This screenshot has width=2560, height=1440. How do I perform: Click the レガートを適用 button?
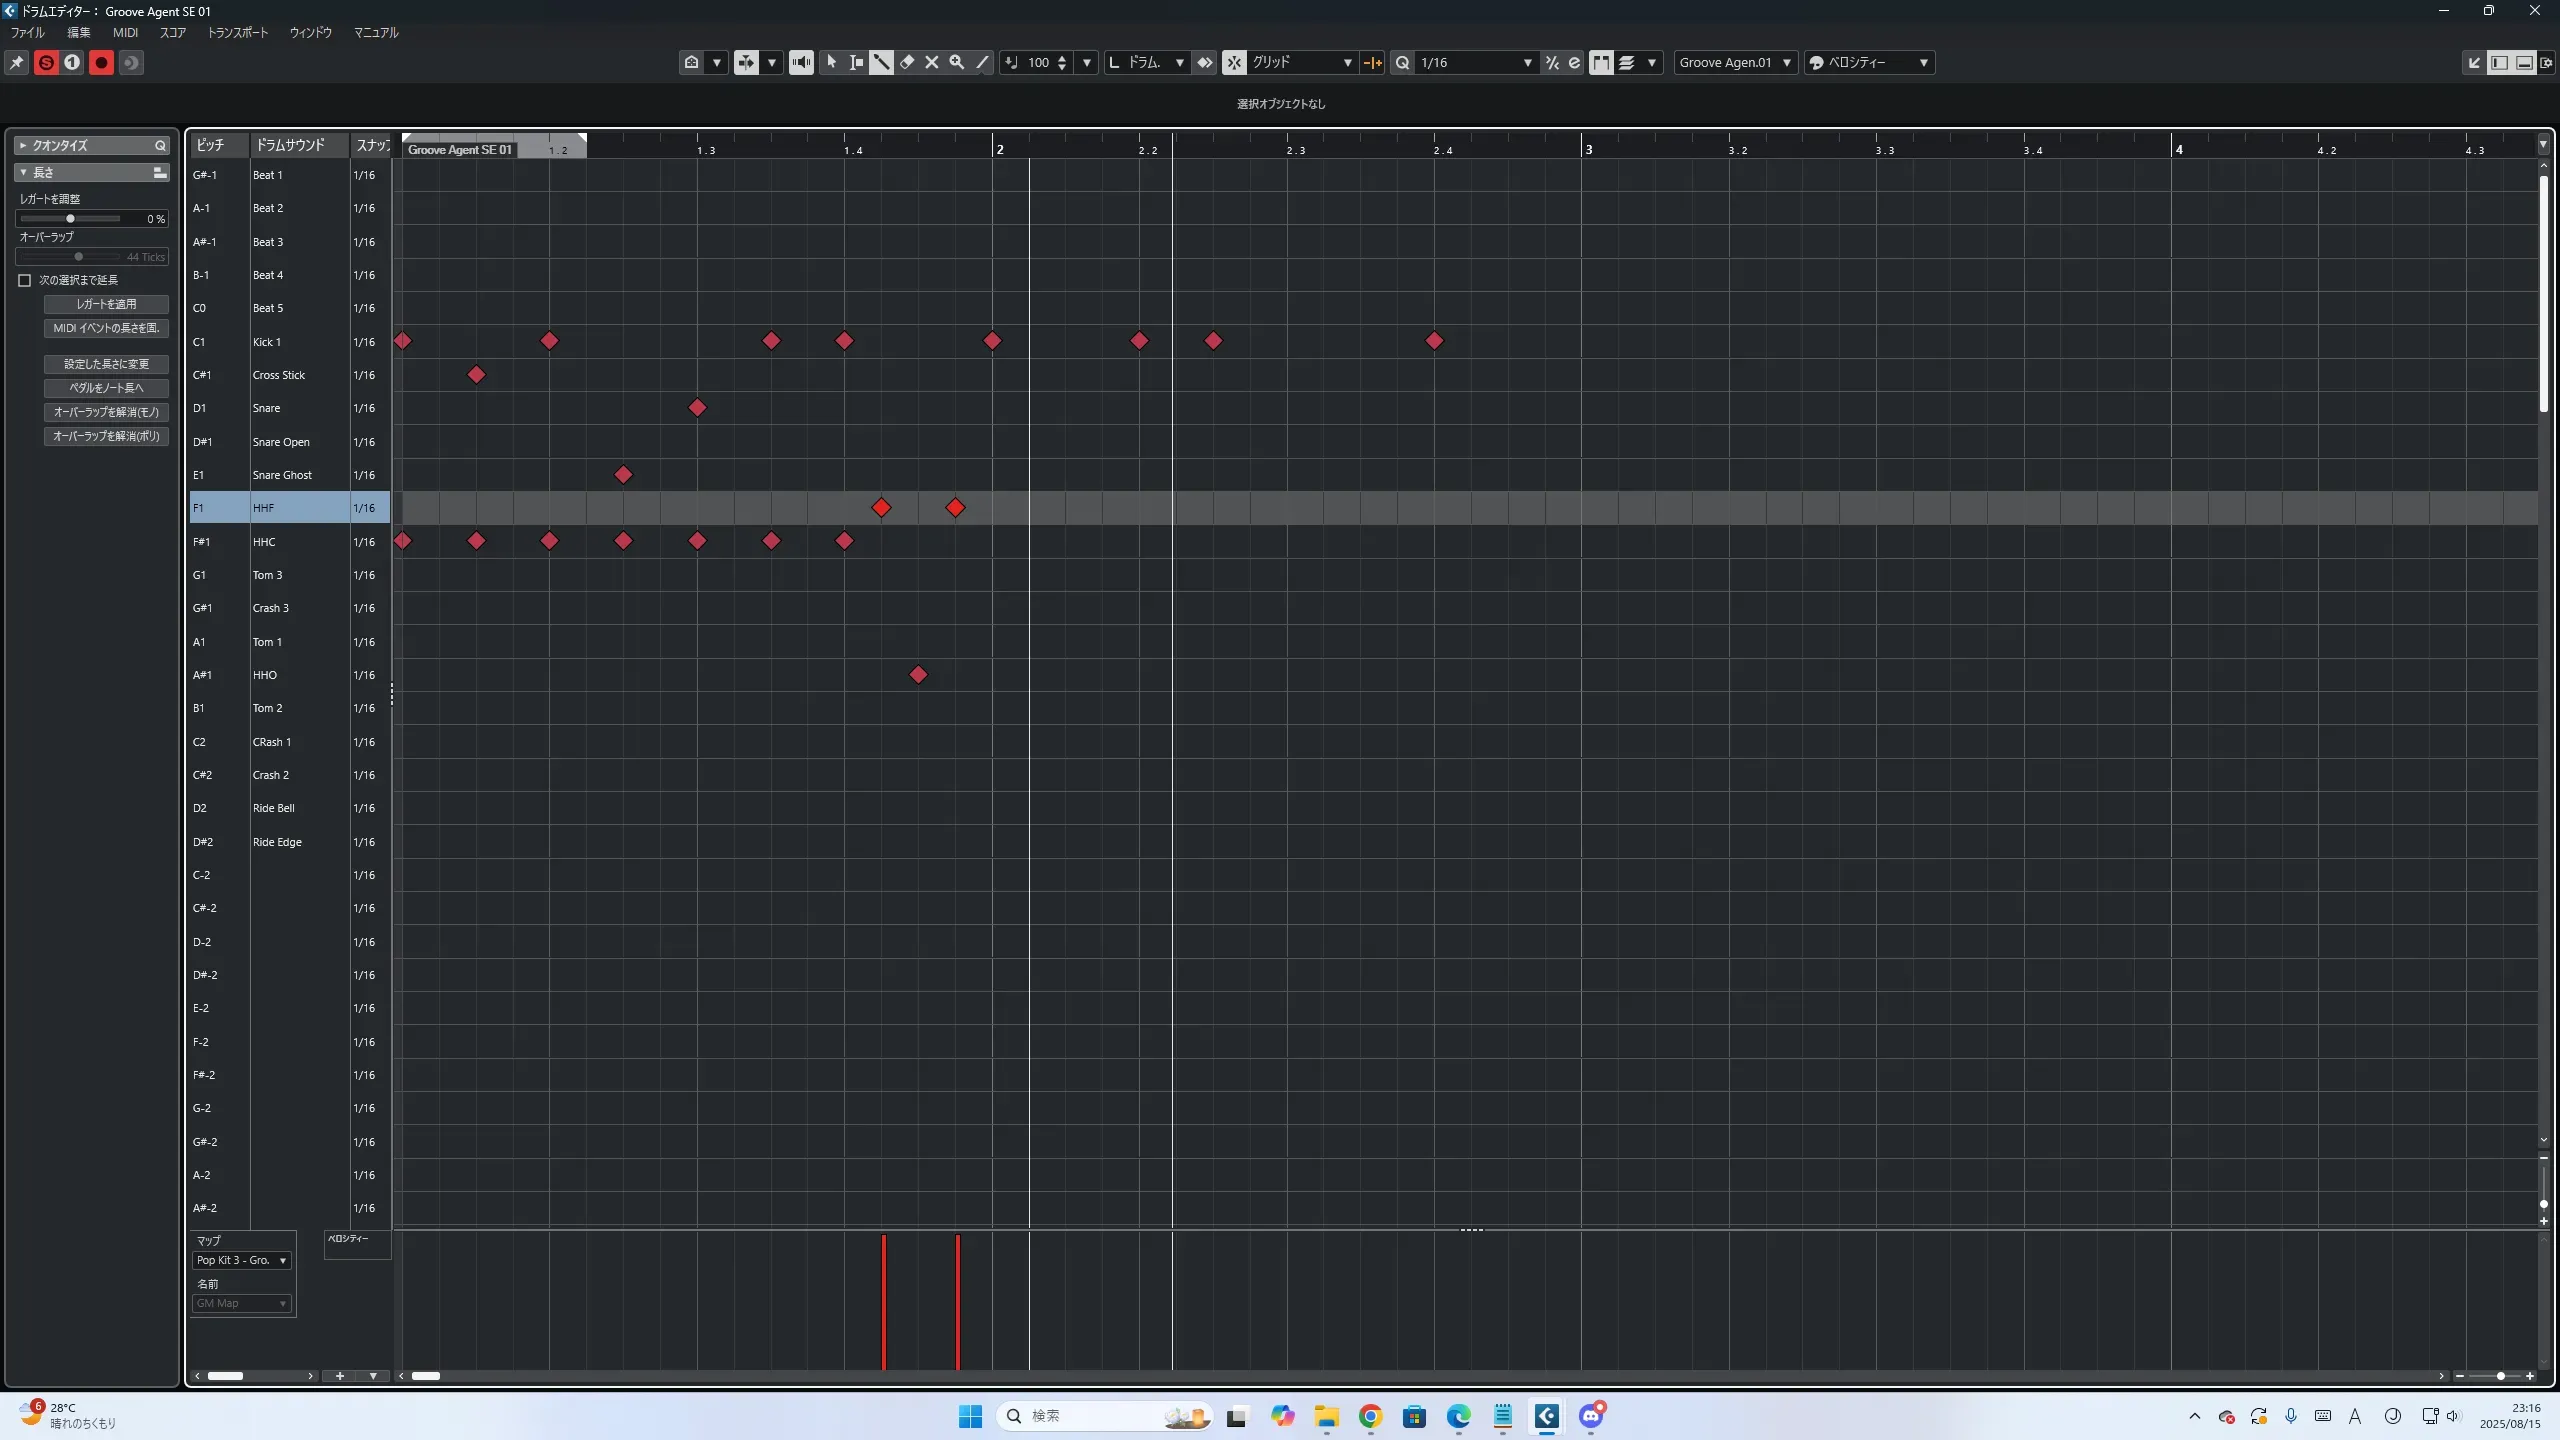(106, 304)
